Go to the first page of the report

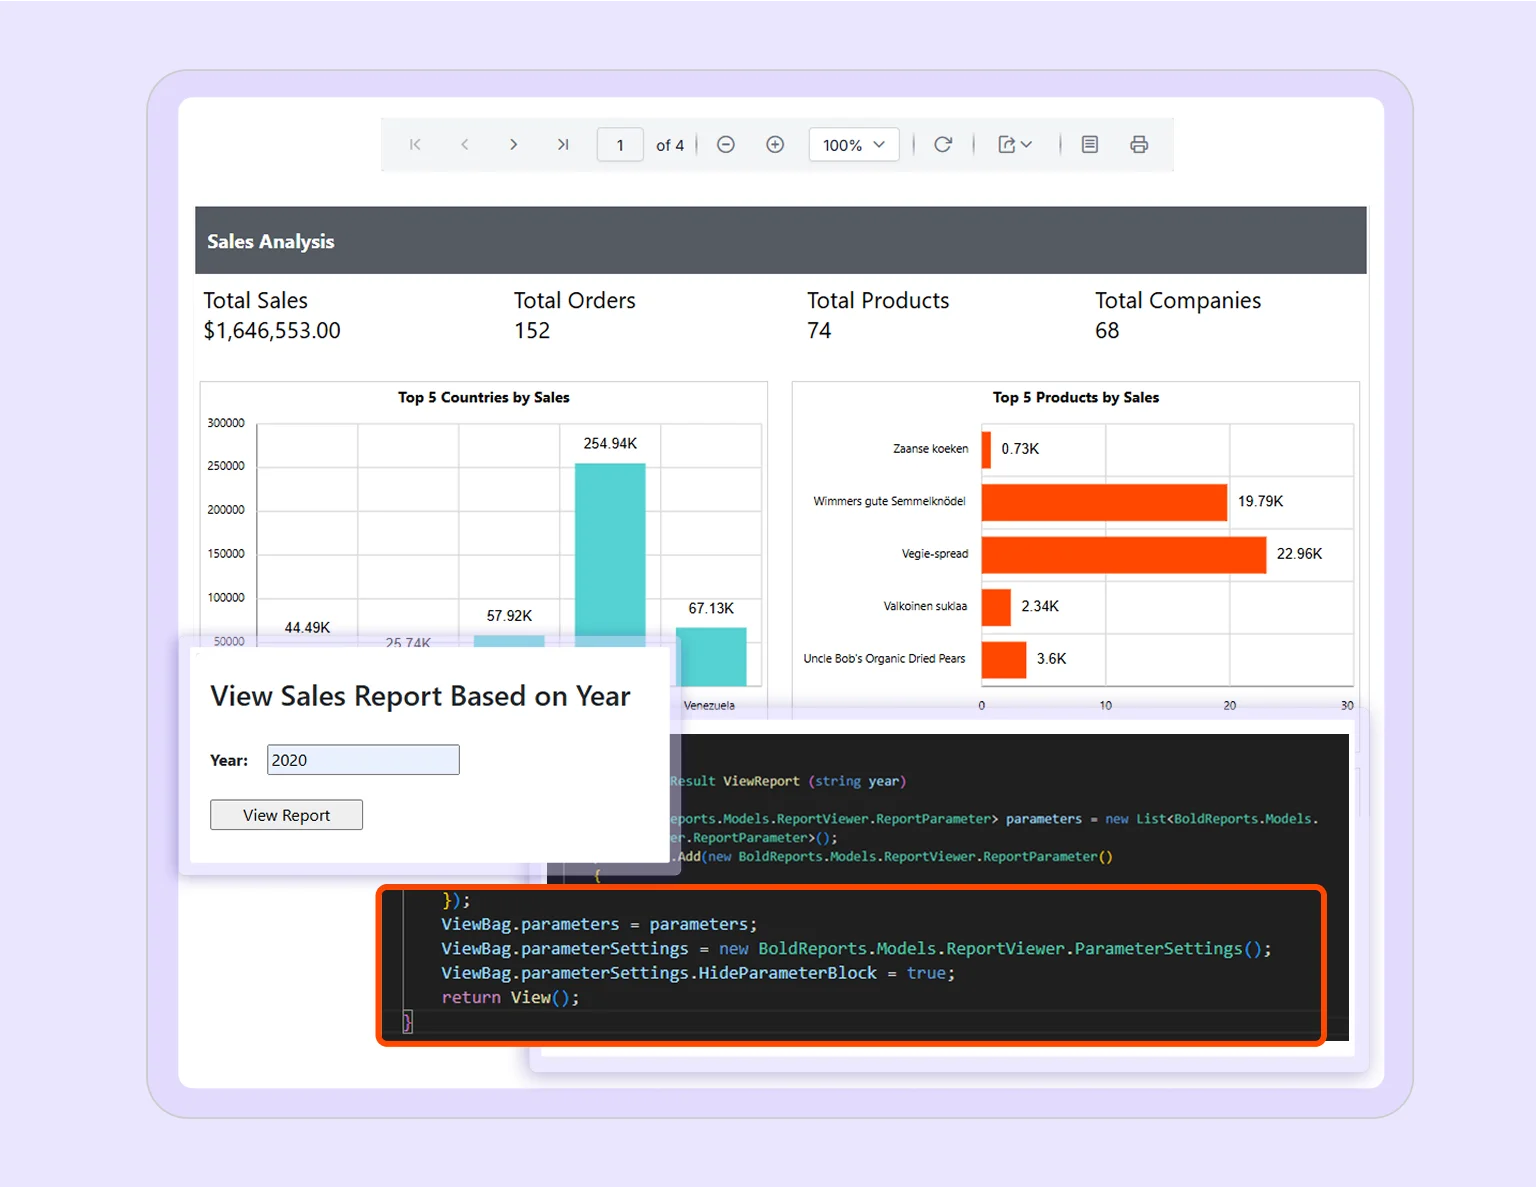coord(414,144)
